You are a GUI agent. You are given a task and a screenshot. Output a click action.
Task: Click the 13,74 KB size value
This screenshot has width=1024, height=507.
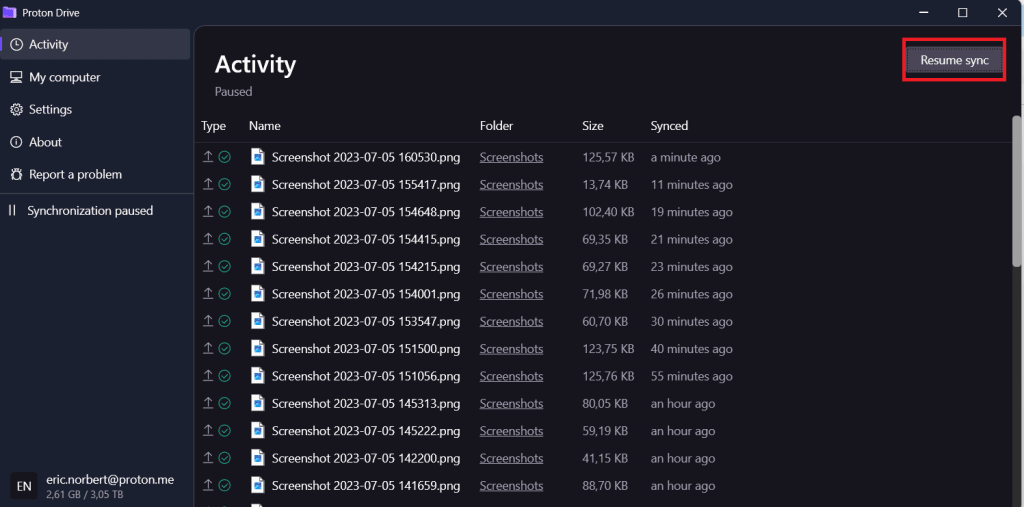point(605,185)
